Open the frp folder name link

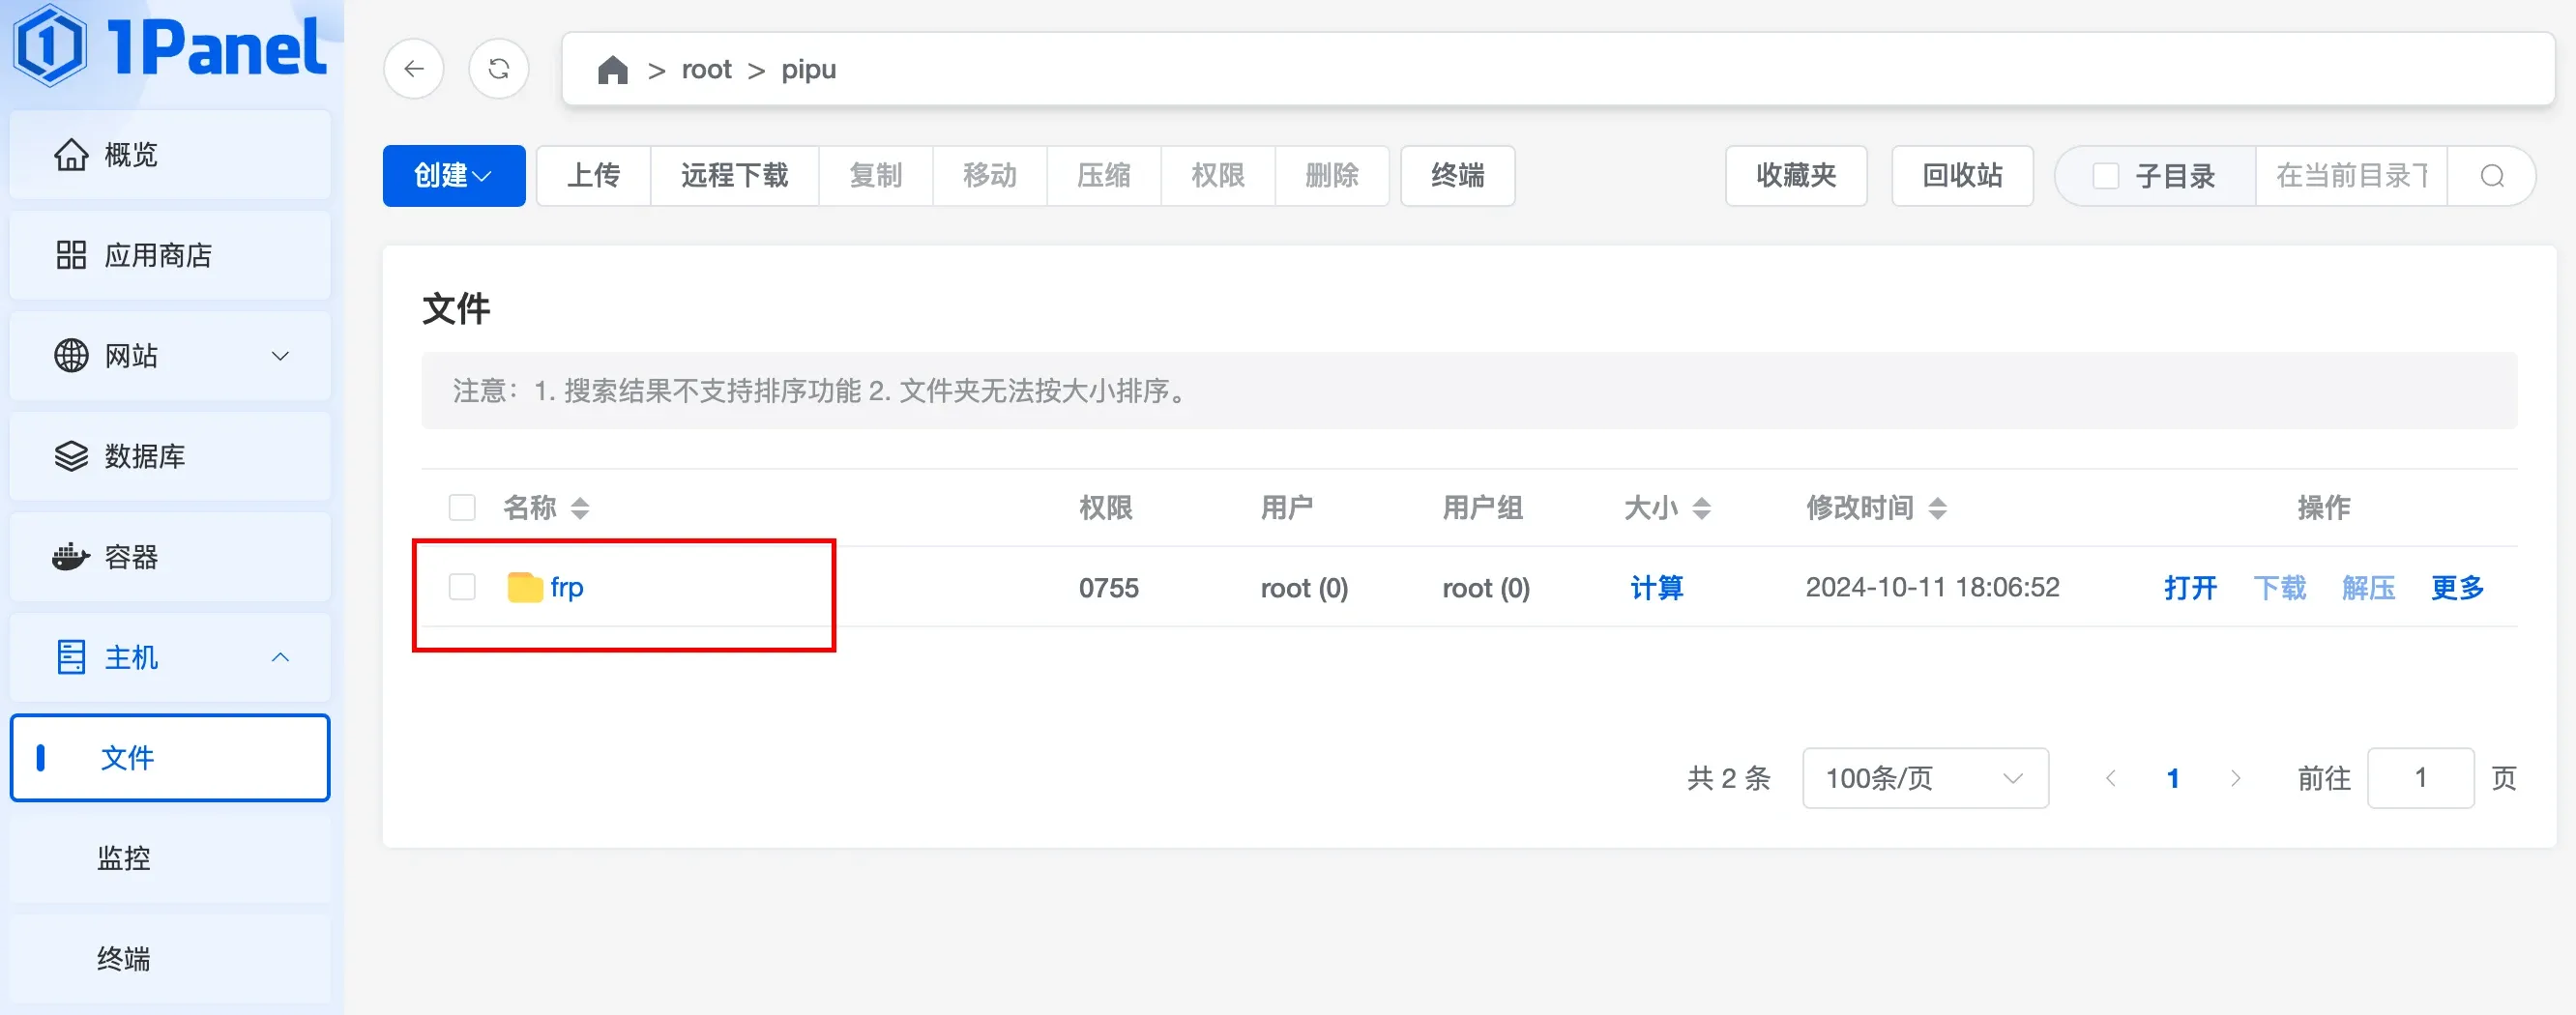click(x=567, y=587)
